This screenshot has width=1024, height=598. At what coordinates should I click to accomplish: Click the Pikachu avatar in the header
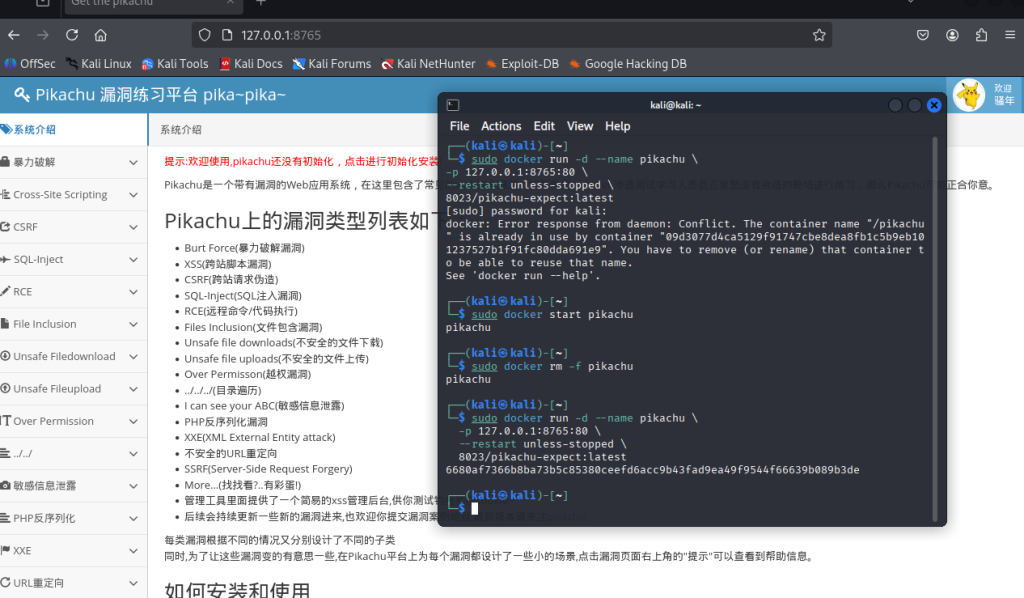(968, 95)
